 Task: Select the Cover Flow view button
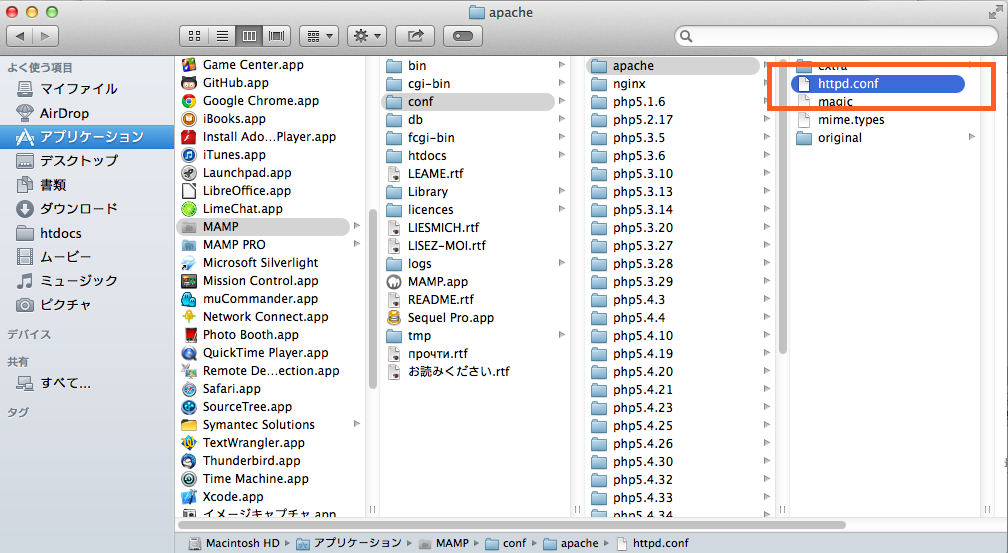coord(276,36)
